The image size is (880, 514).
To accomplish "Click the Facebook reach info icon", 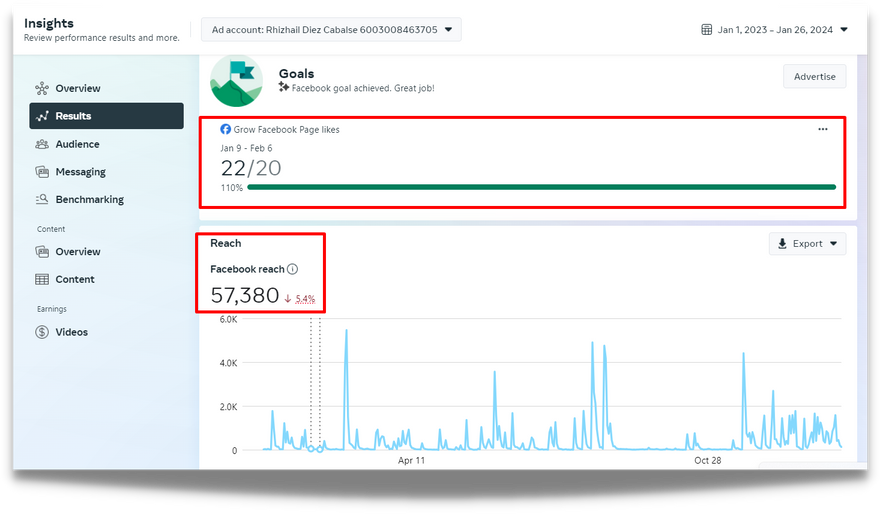I will (292, 269).
